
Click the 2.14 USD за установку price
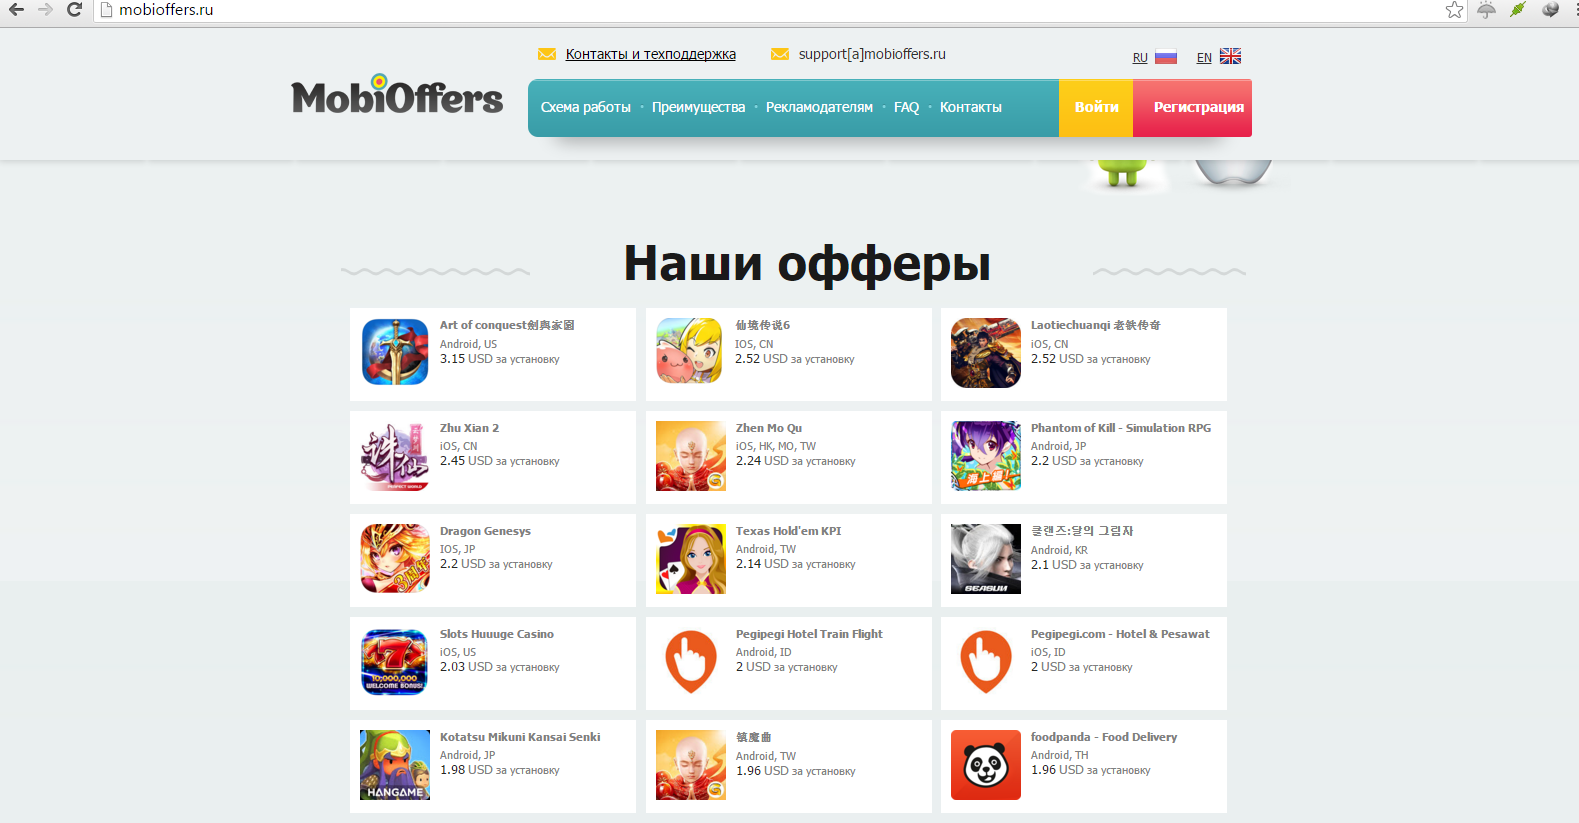pos(796,564)
